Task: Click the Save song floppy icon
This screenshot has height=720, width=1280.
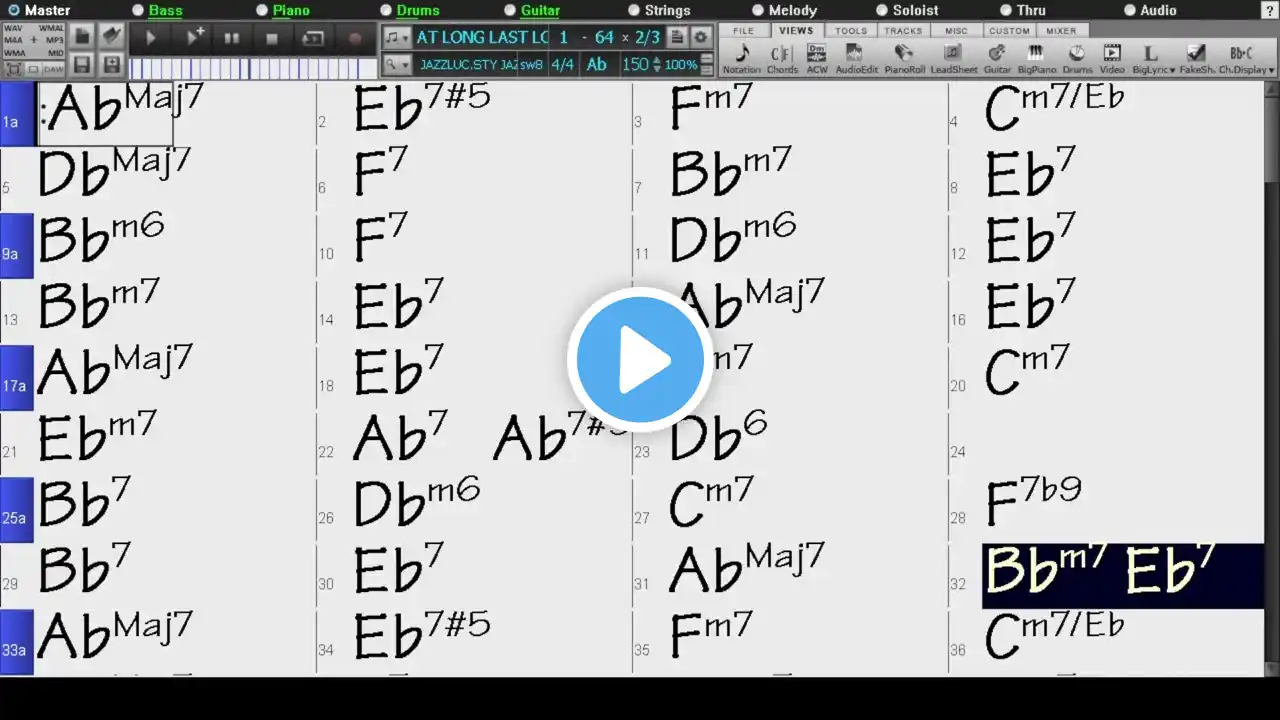Action: pos(83,66)
